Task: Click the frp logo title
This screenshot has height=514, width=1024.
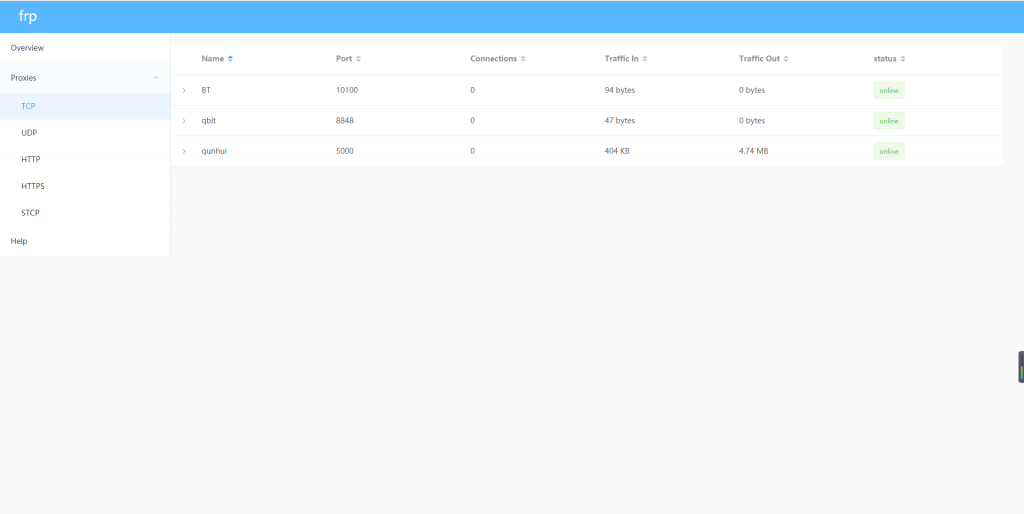Action: pos(27,16)
